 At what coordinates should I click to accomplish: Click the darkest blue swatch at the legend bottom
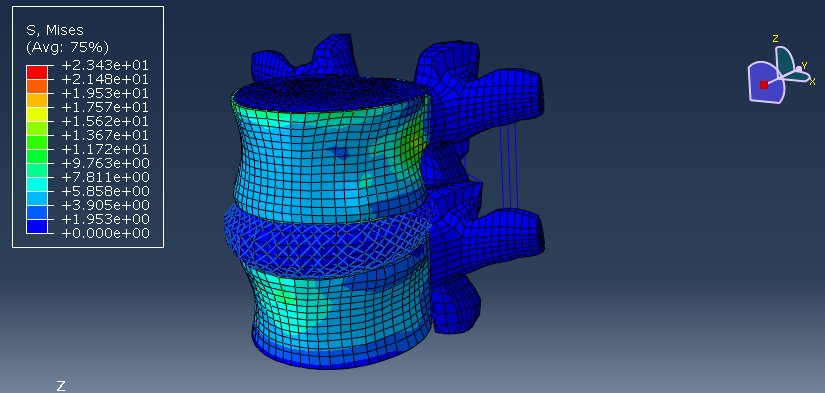click(x=37, y=226)
